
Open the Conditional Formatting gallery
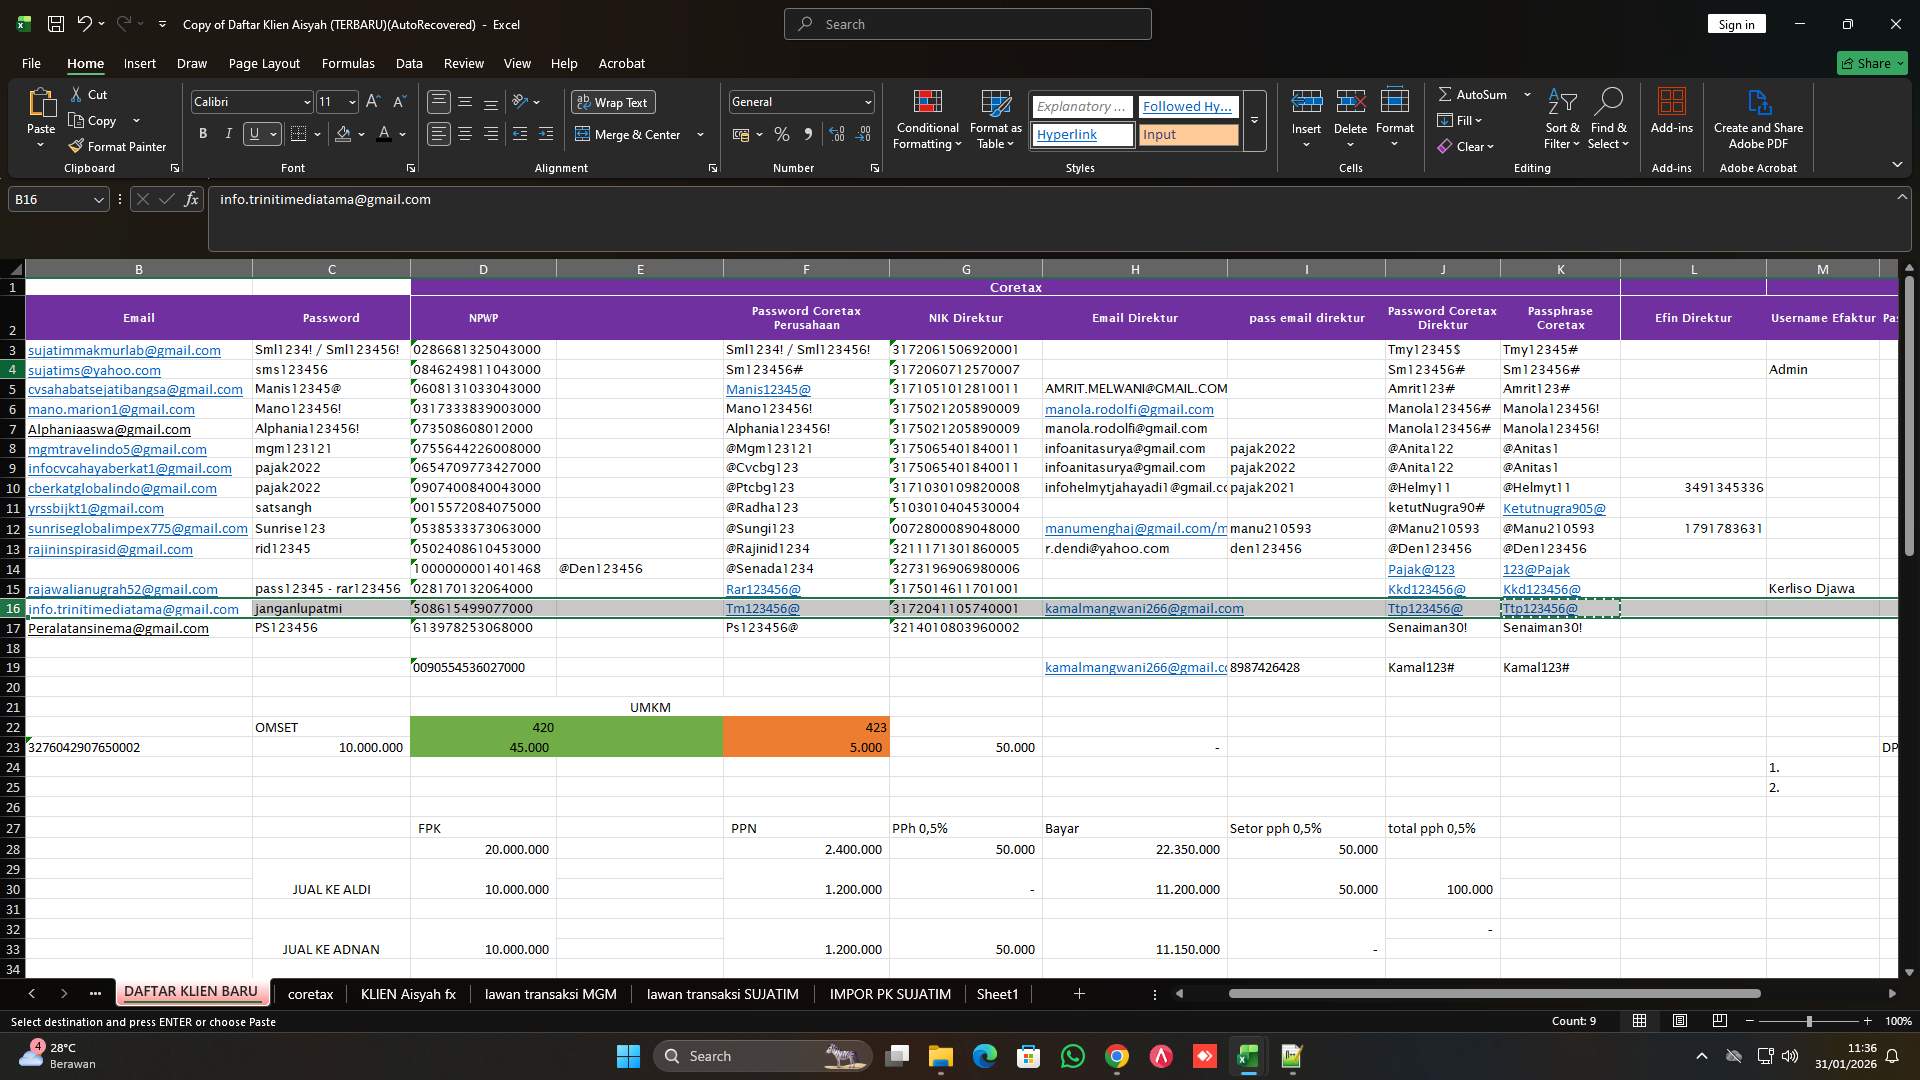coord(927,118)
